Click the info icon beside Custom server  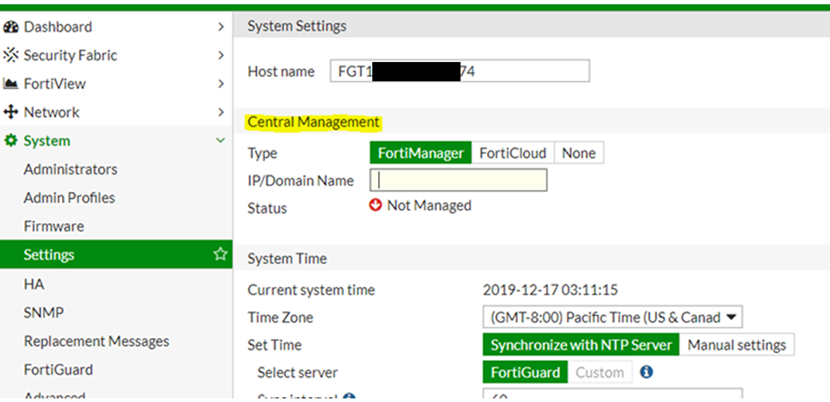click(646, 373)
